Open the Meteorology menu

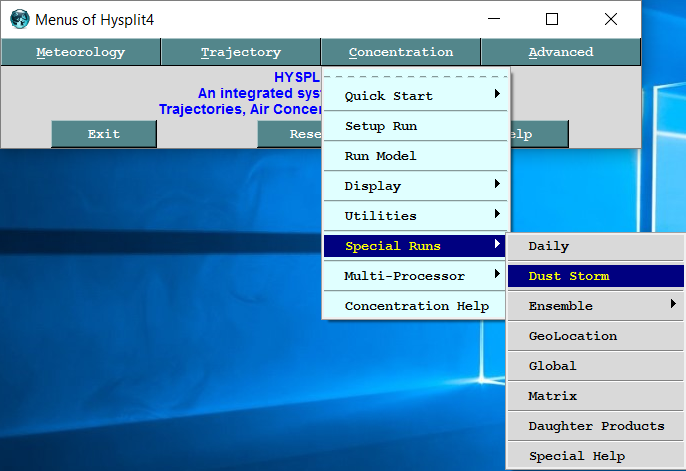(x=81, y=52)
